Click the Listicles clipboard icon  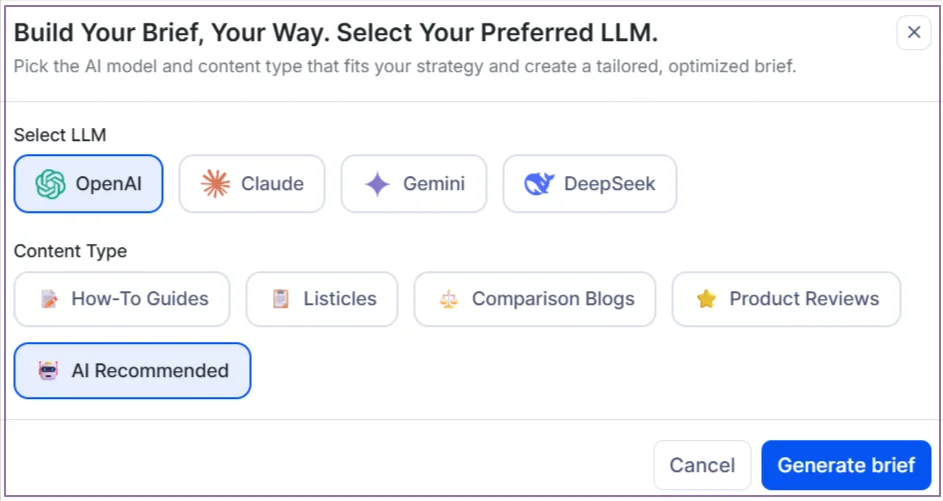click(x=281, y=299)
